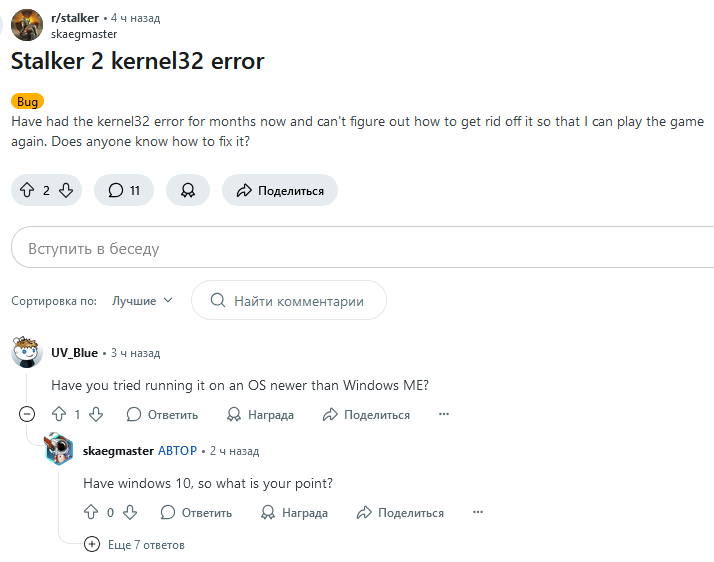Downvote UV_Blue's comment
Screen dimensions: 714x562
96,414
